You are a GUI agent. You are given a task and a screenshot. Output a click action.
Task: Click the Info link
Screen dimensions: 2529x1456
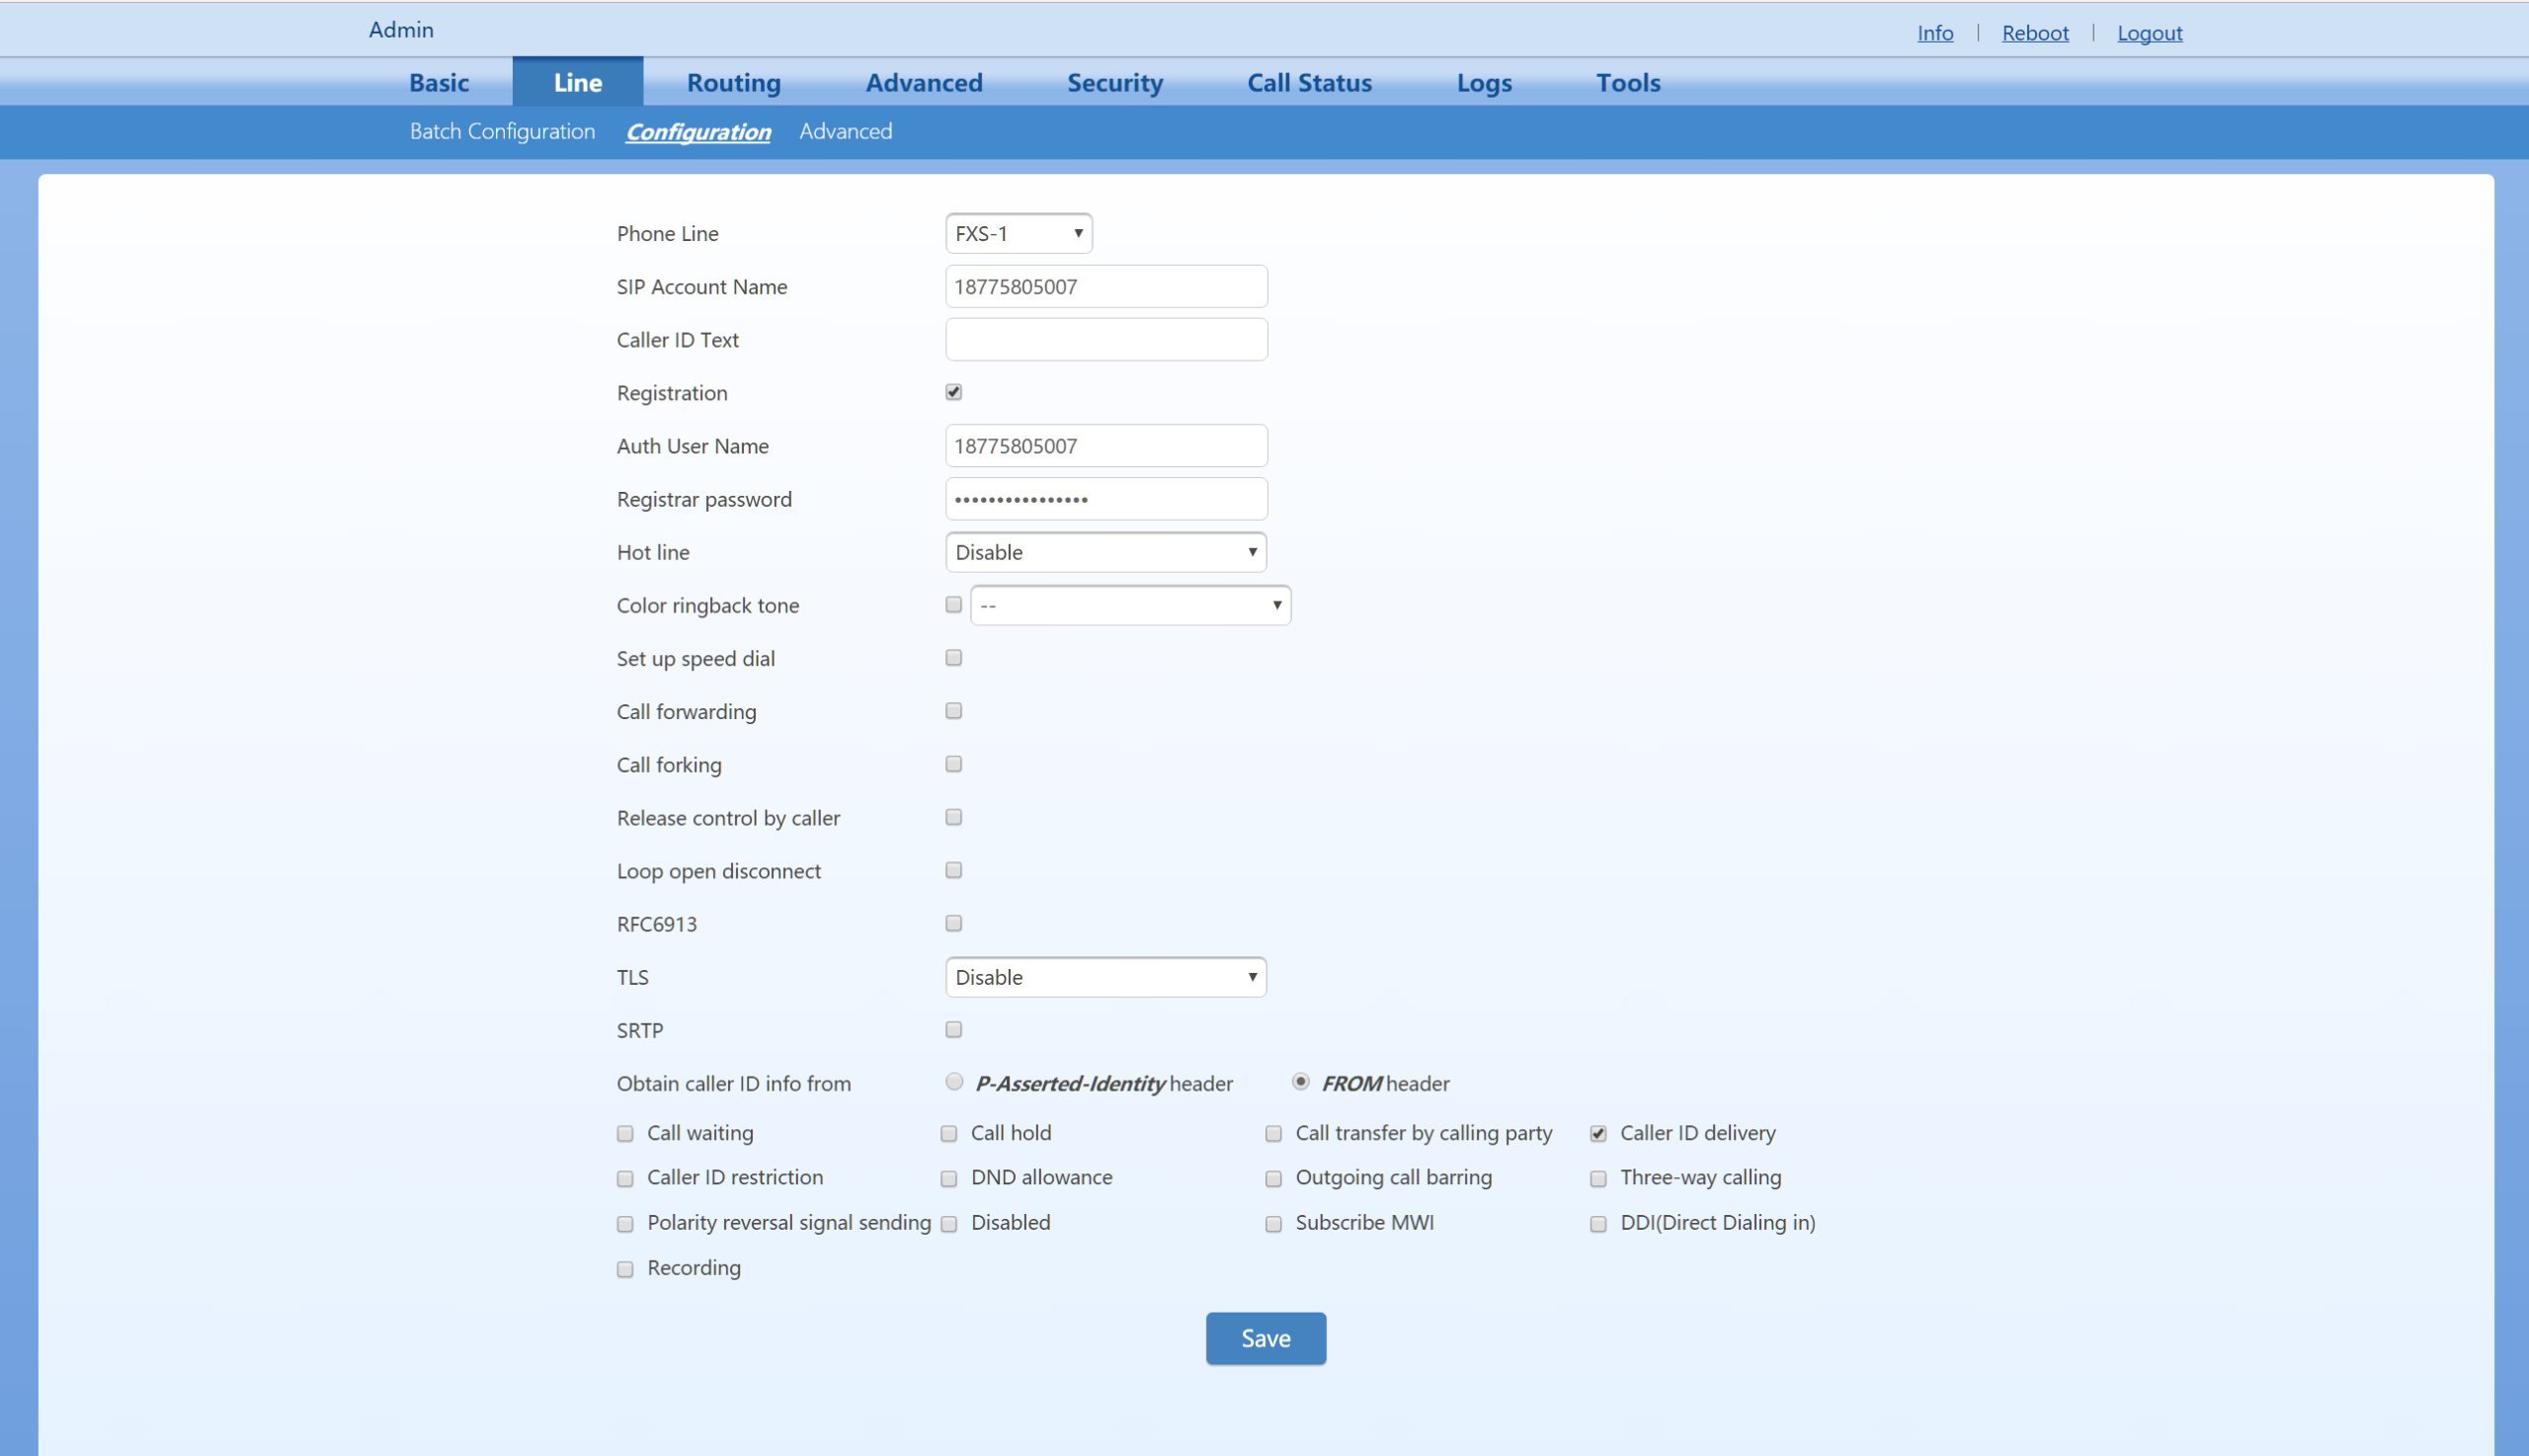tap(1934, 33)
